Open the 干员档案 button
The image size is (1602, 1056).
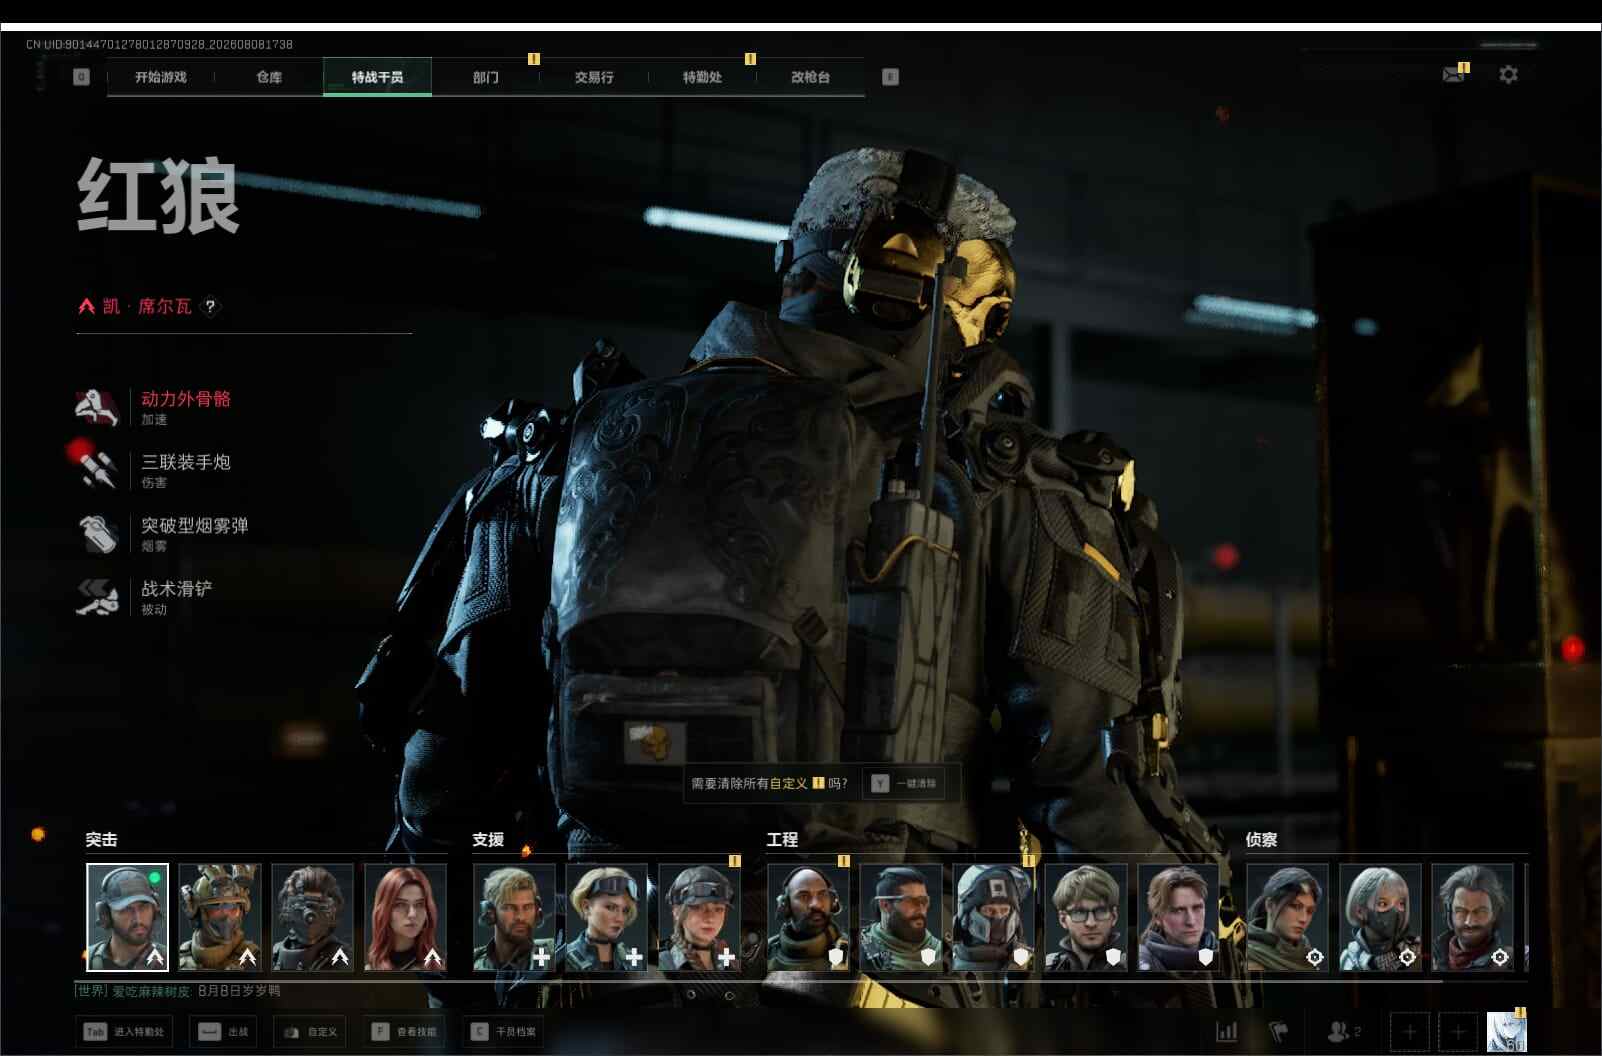pyautogui.click(x=503, y=1032)
